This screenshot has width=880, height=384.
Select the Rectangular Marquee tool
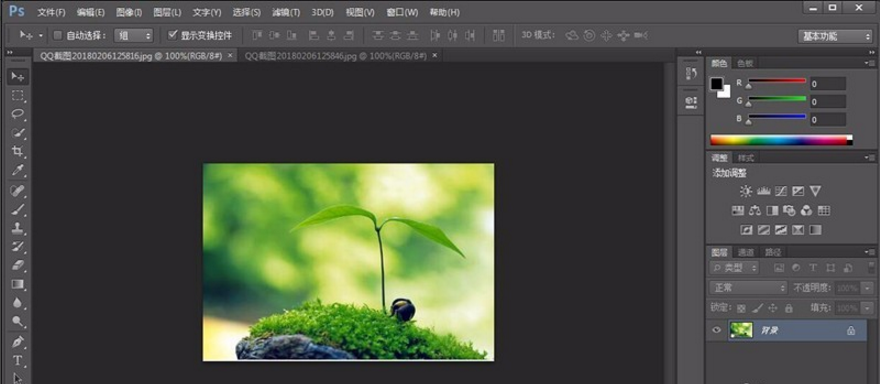tap(18, 95)
